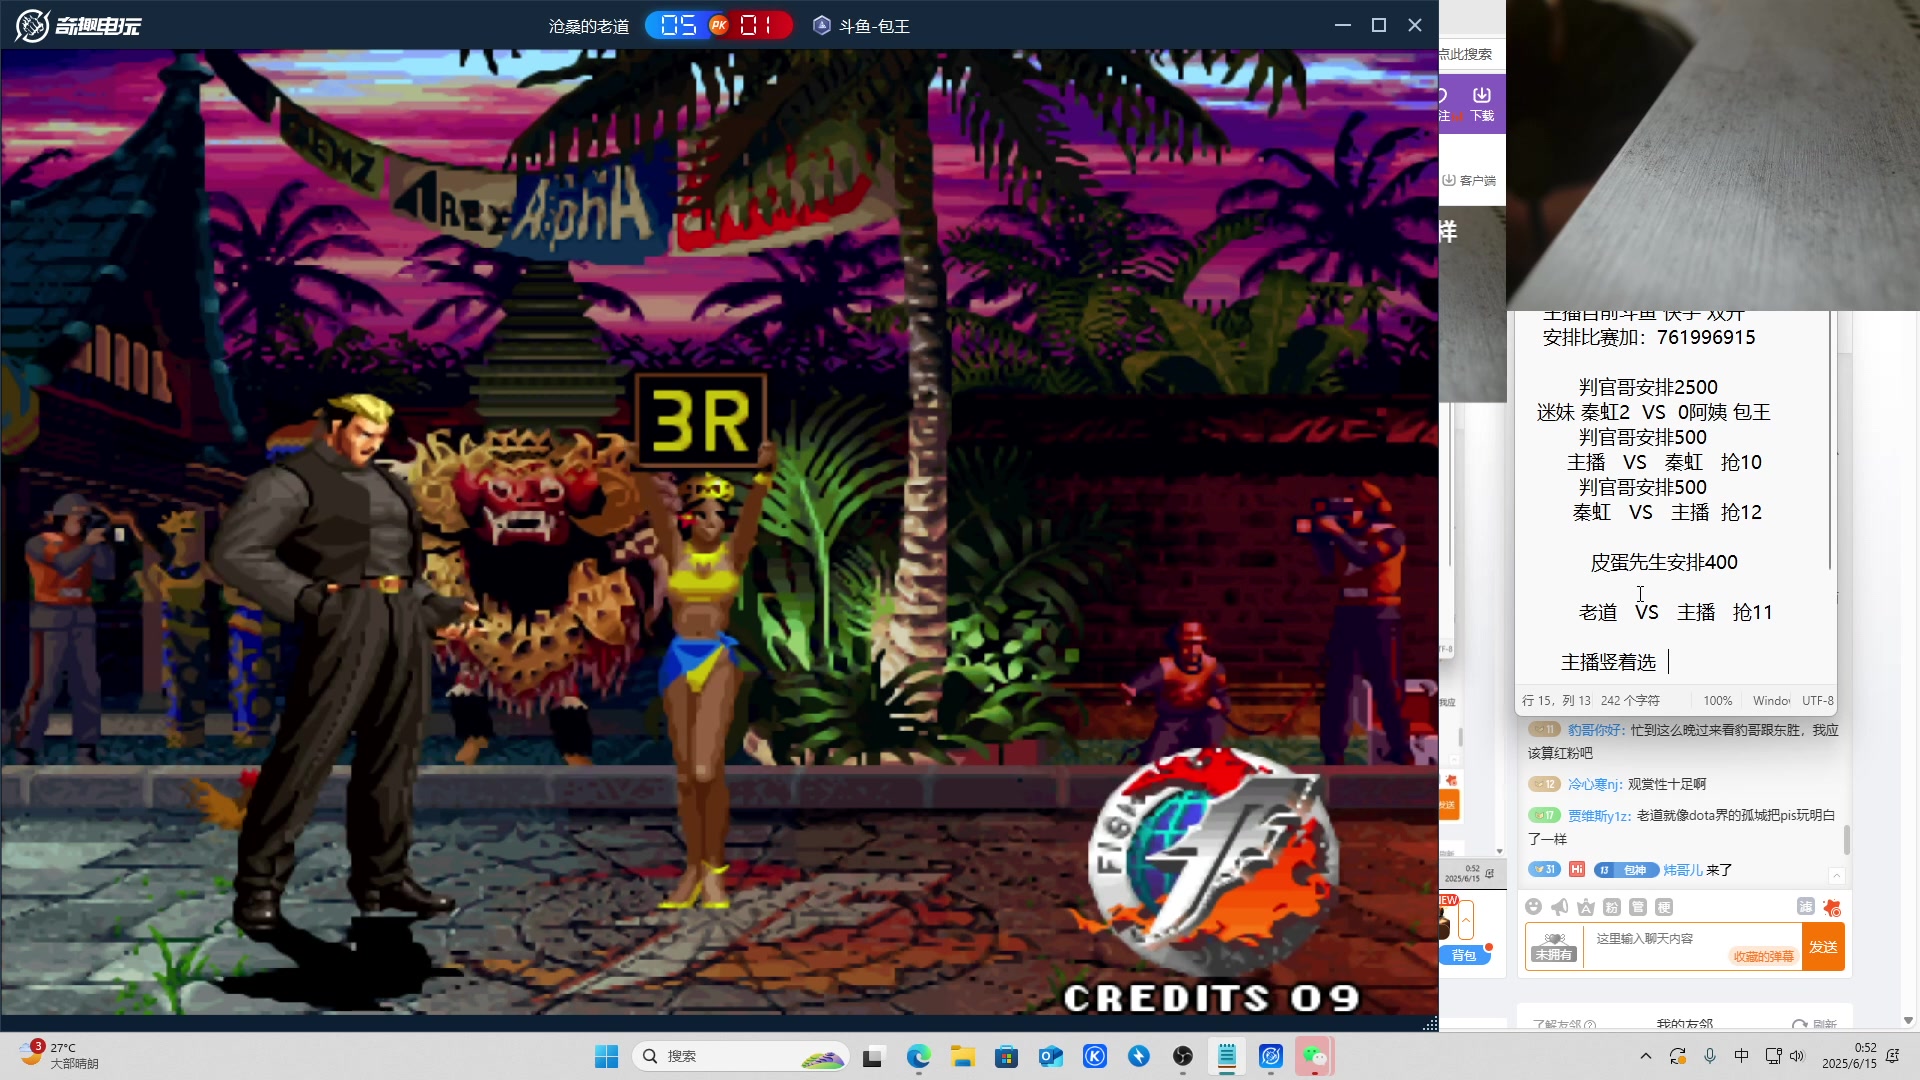Open Task View from taskbar
1920x1080 pixels.
(874, 1056)
